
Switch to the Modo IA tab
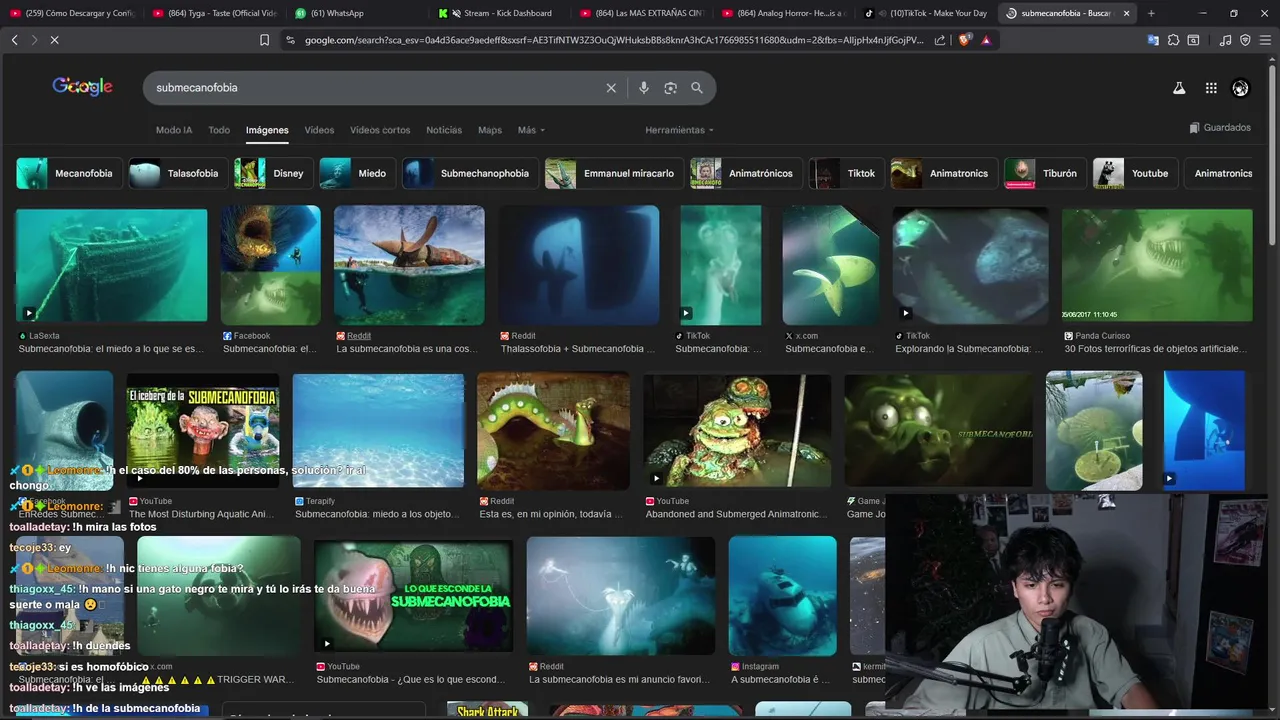pyautogui.click(x=174, y=130)
